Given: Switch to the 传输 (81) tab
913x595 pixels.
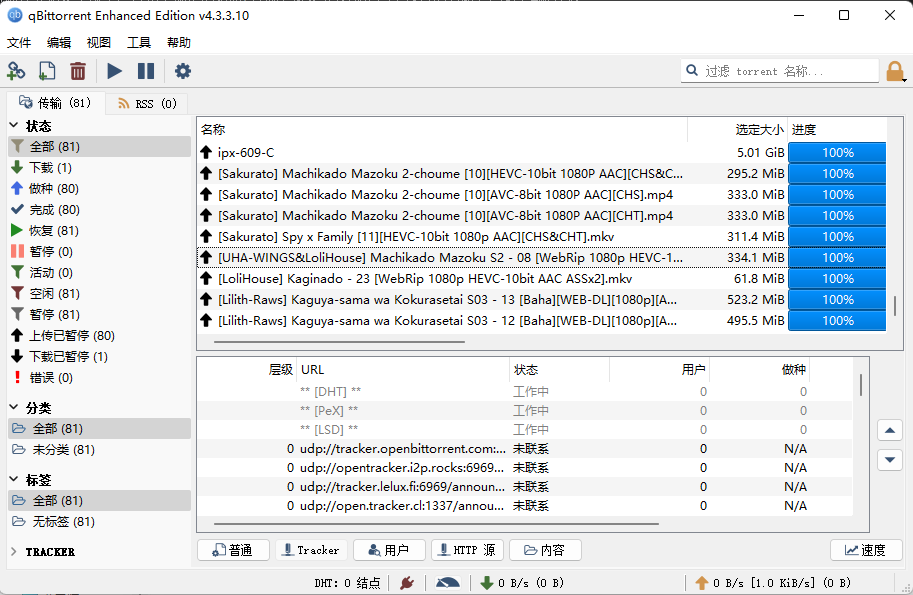Looking at the screenshot, I should [55, 103].
